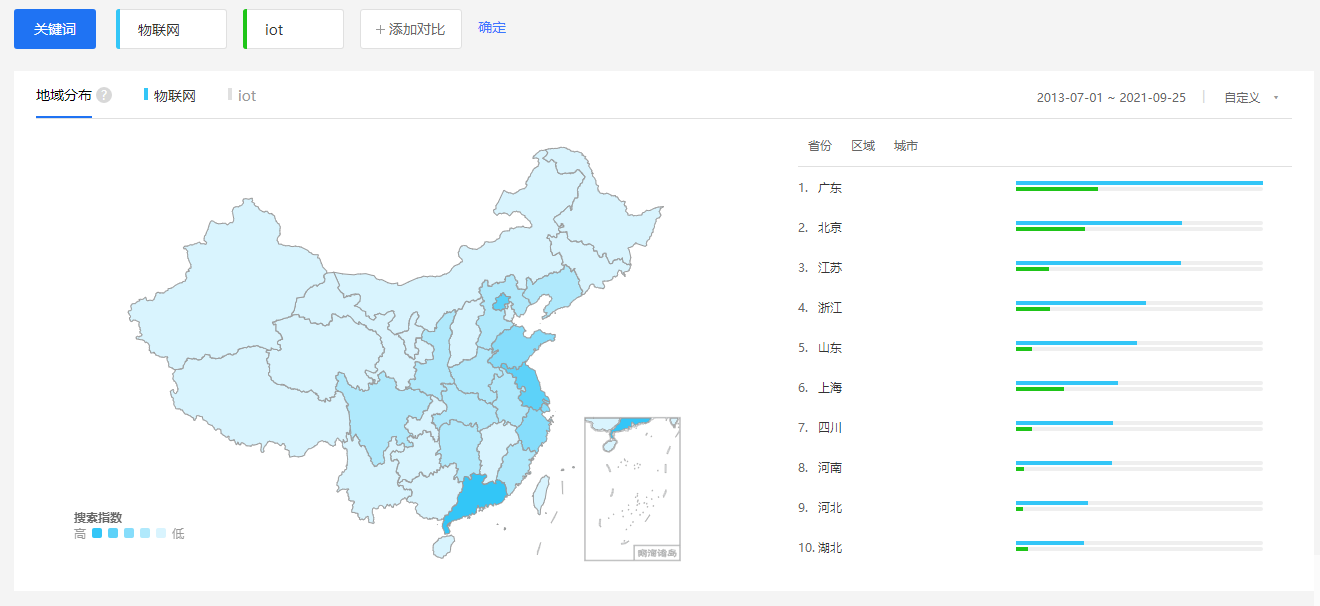The image size is (1320, 606).
Task: Switch to the 城市 tab
Action: pyautogui.click(x=905, y=146)
